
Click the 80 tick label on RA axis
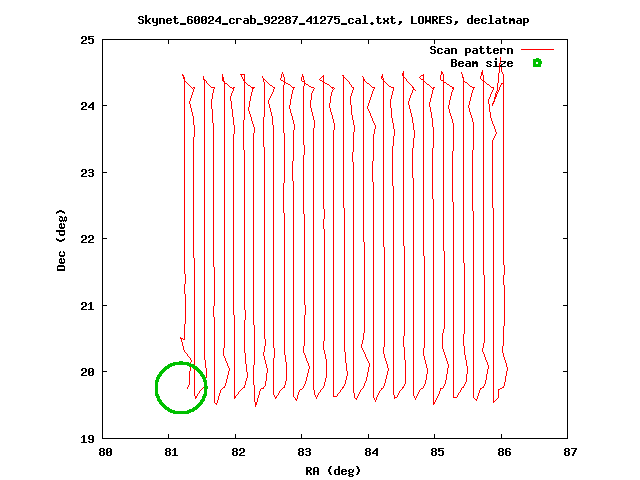105,452
